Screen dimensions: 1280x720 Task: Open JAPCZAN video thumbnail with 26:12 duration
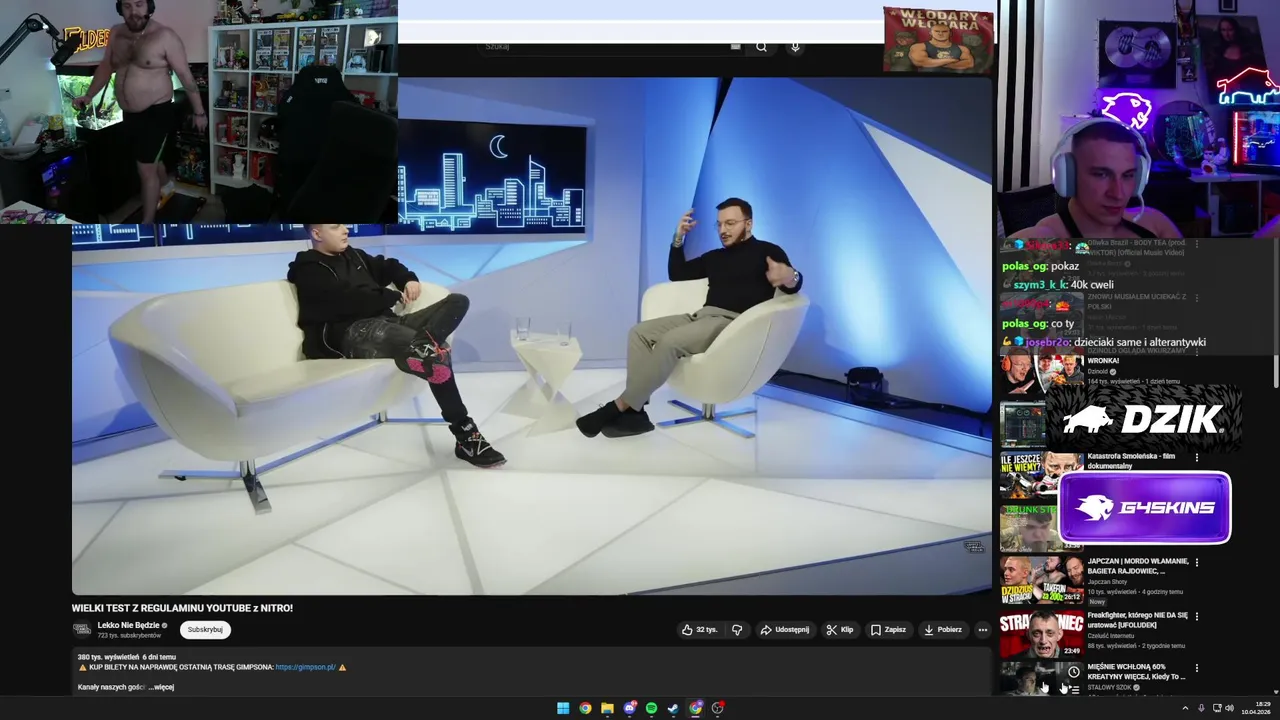pyautogui.click(x=1041, y=580)
